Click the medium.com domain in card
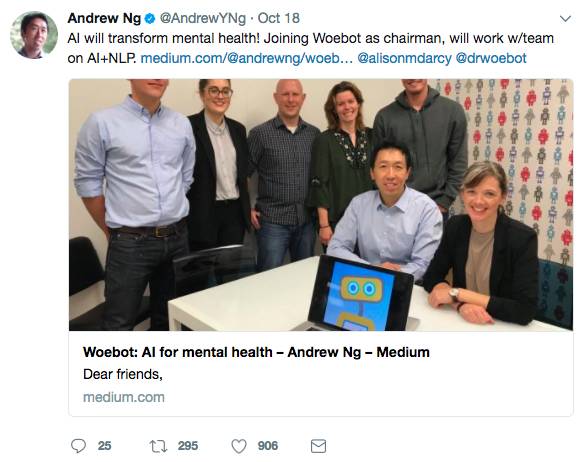This screenshot has width=584, height=462. [x=124, y=397]
